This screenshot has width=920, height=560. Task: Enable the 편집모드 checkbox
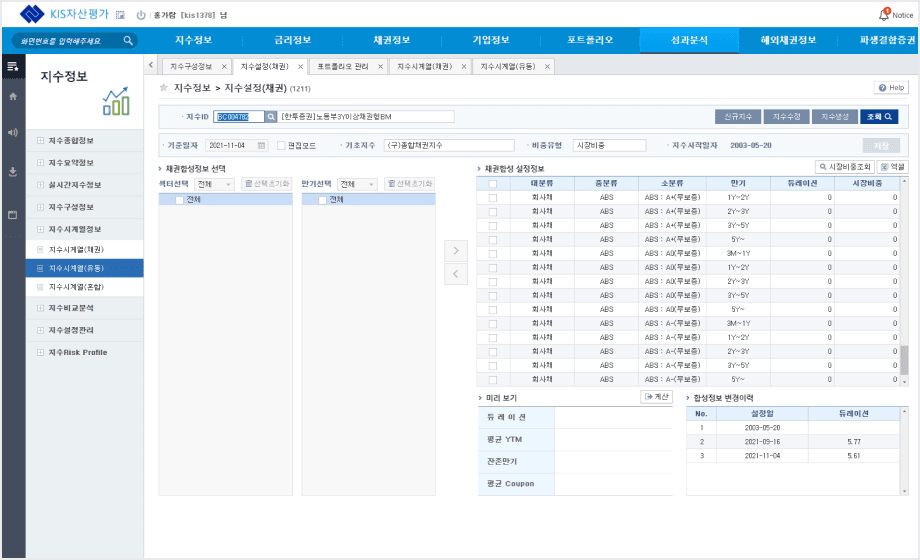coord(281,146)
